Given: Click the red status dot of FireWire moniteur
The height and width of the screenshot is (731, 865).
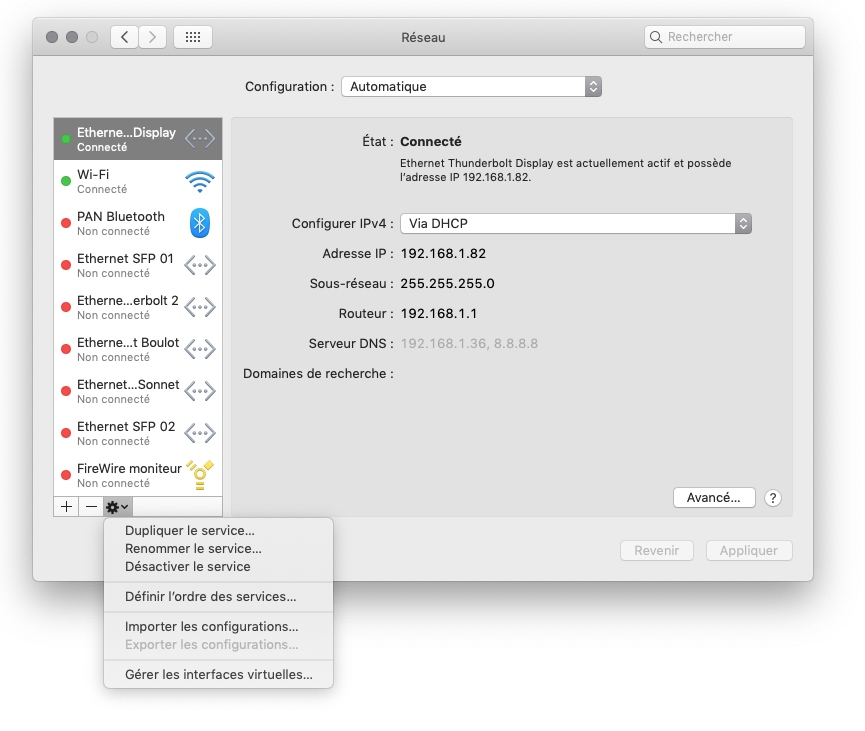Looking at the screenshot, I should [66, 475].
